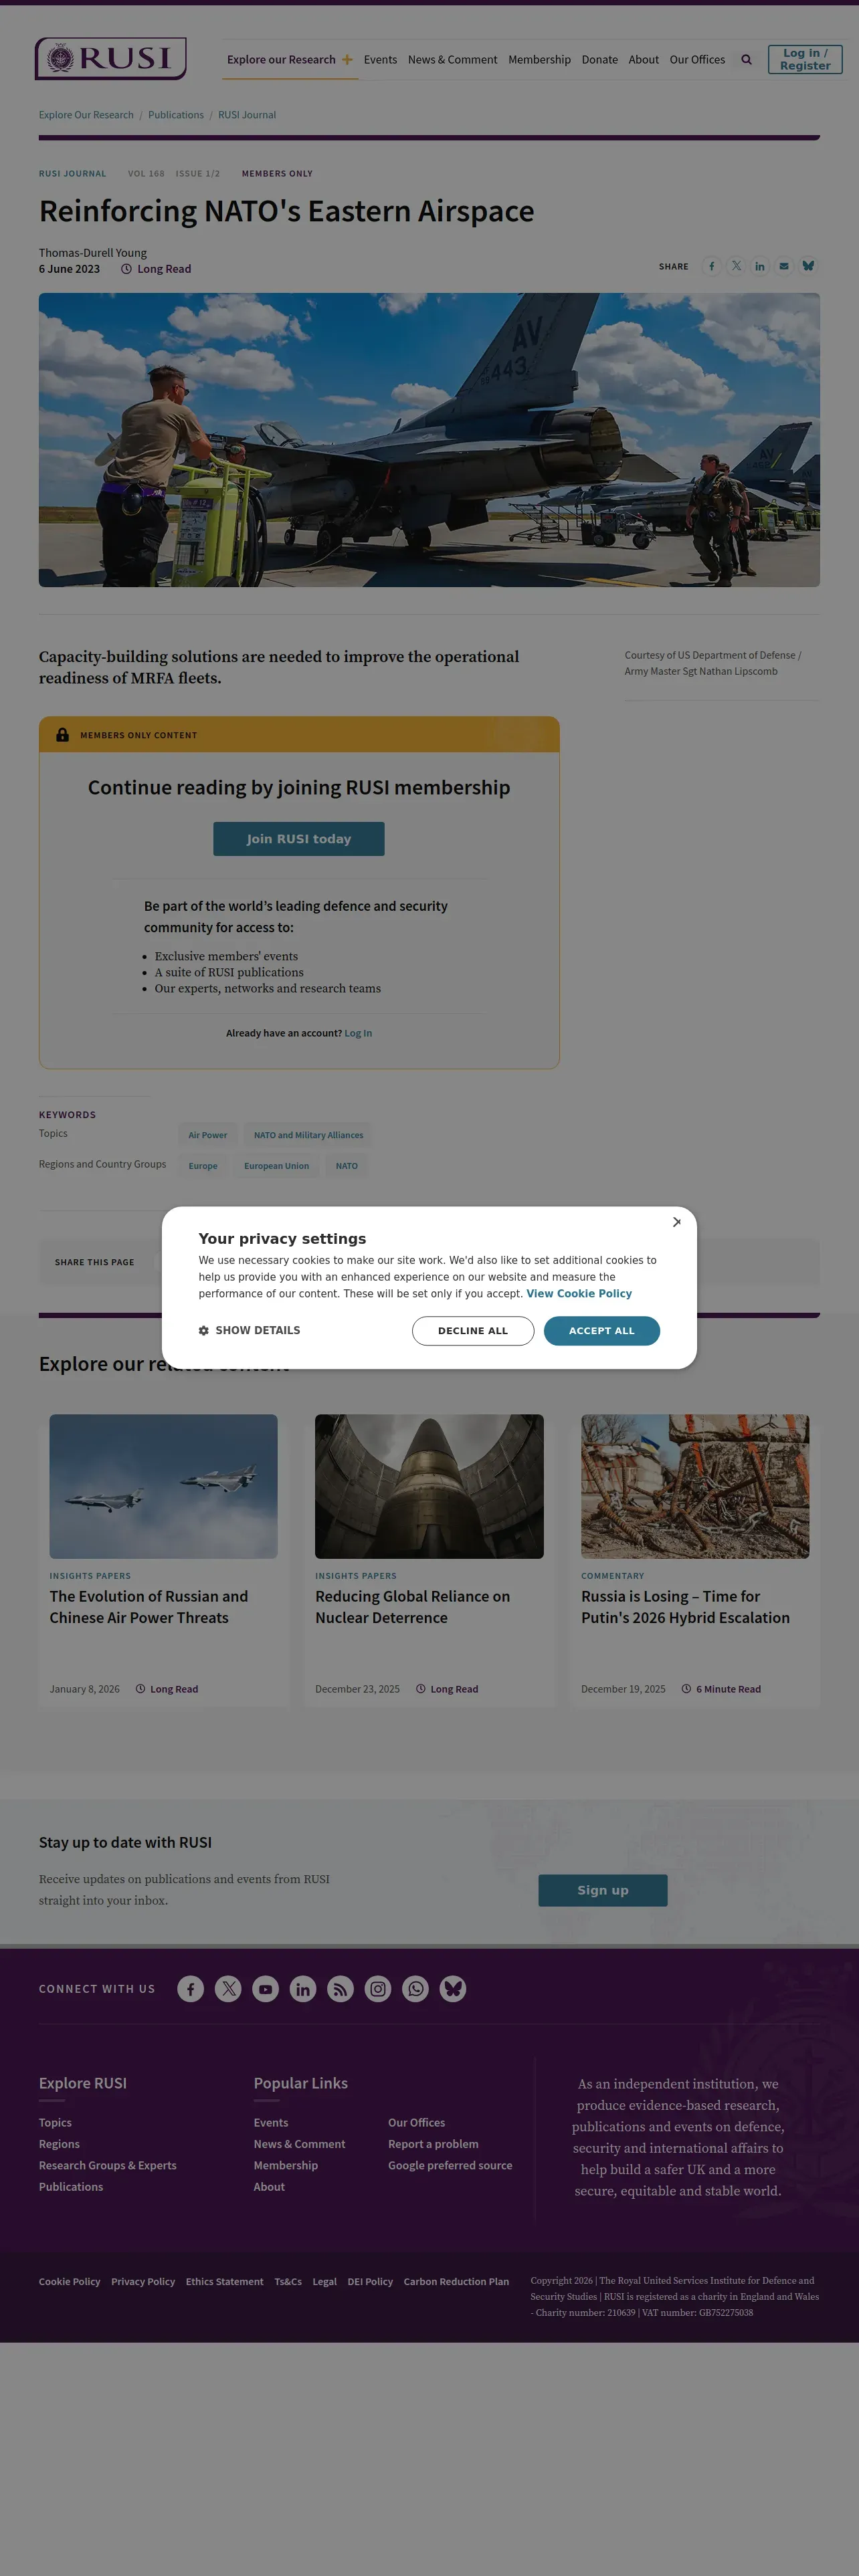Open RUSI Instagram footer icon
This screenshot has height=2576, width=859.
[378, 1989]
